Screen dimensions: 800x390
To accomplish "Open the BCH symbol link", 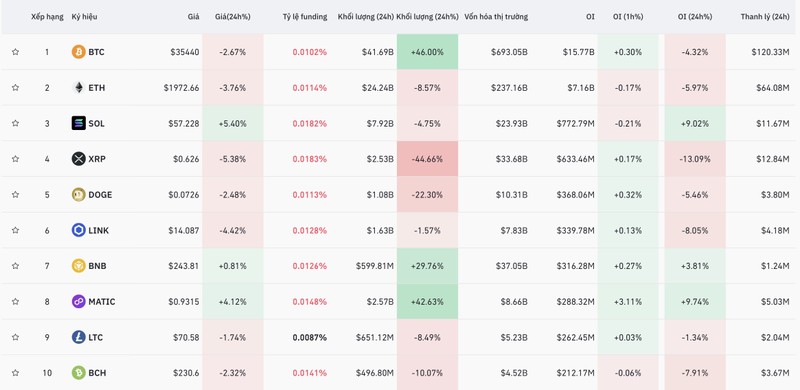I will (97, 373).
